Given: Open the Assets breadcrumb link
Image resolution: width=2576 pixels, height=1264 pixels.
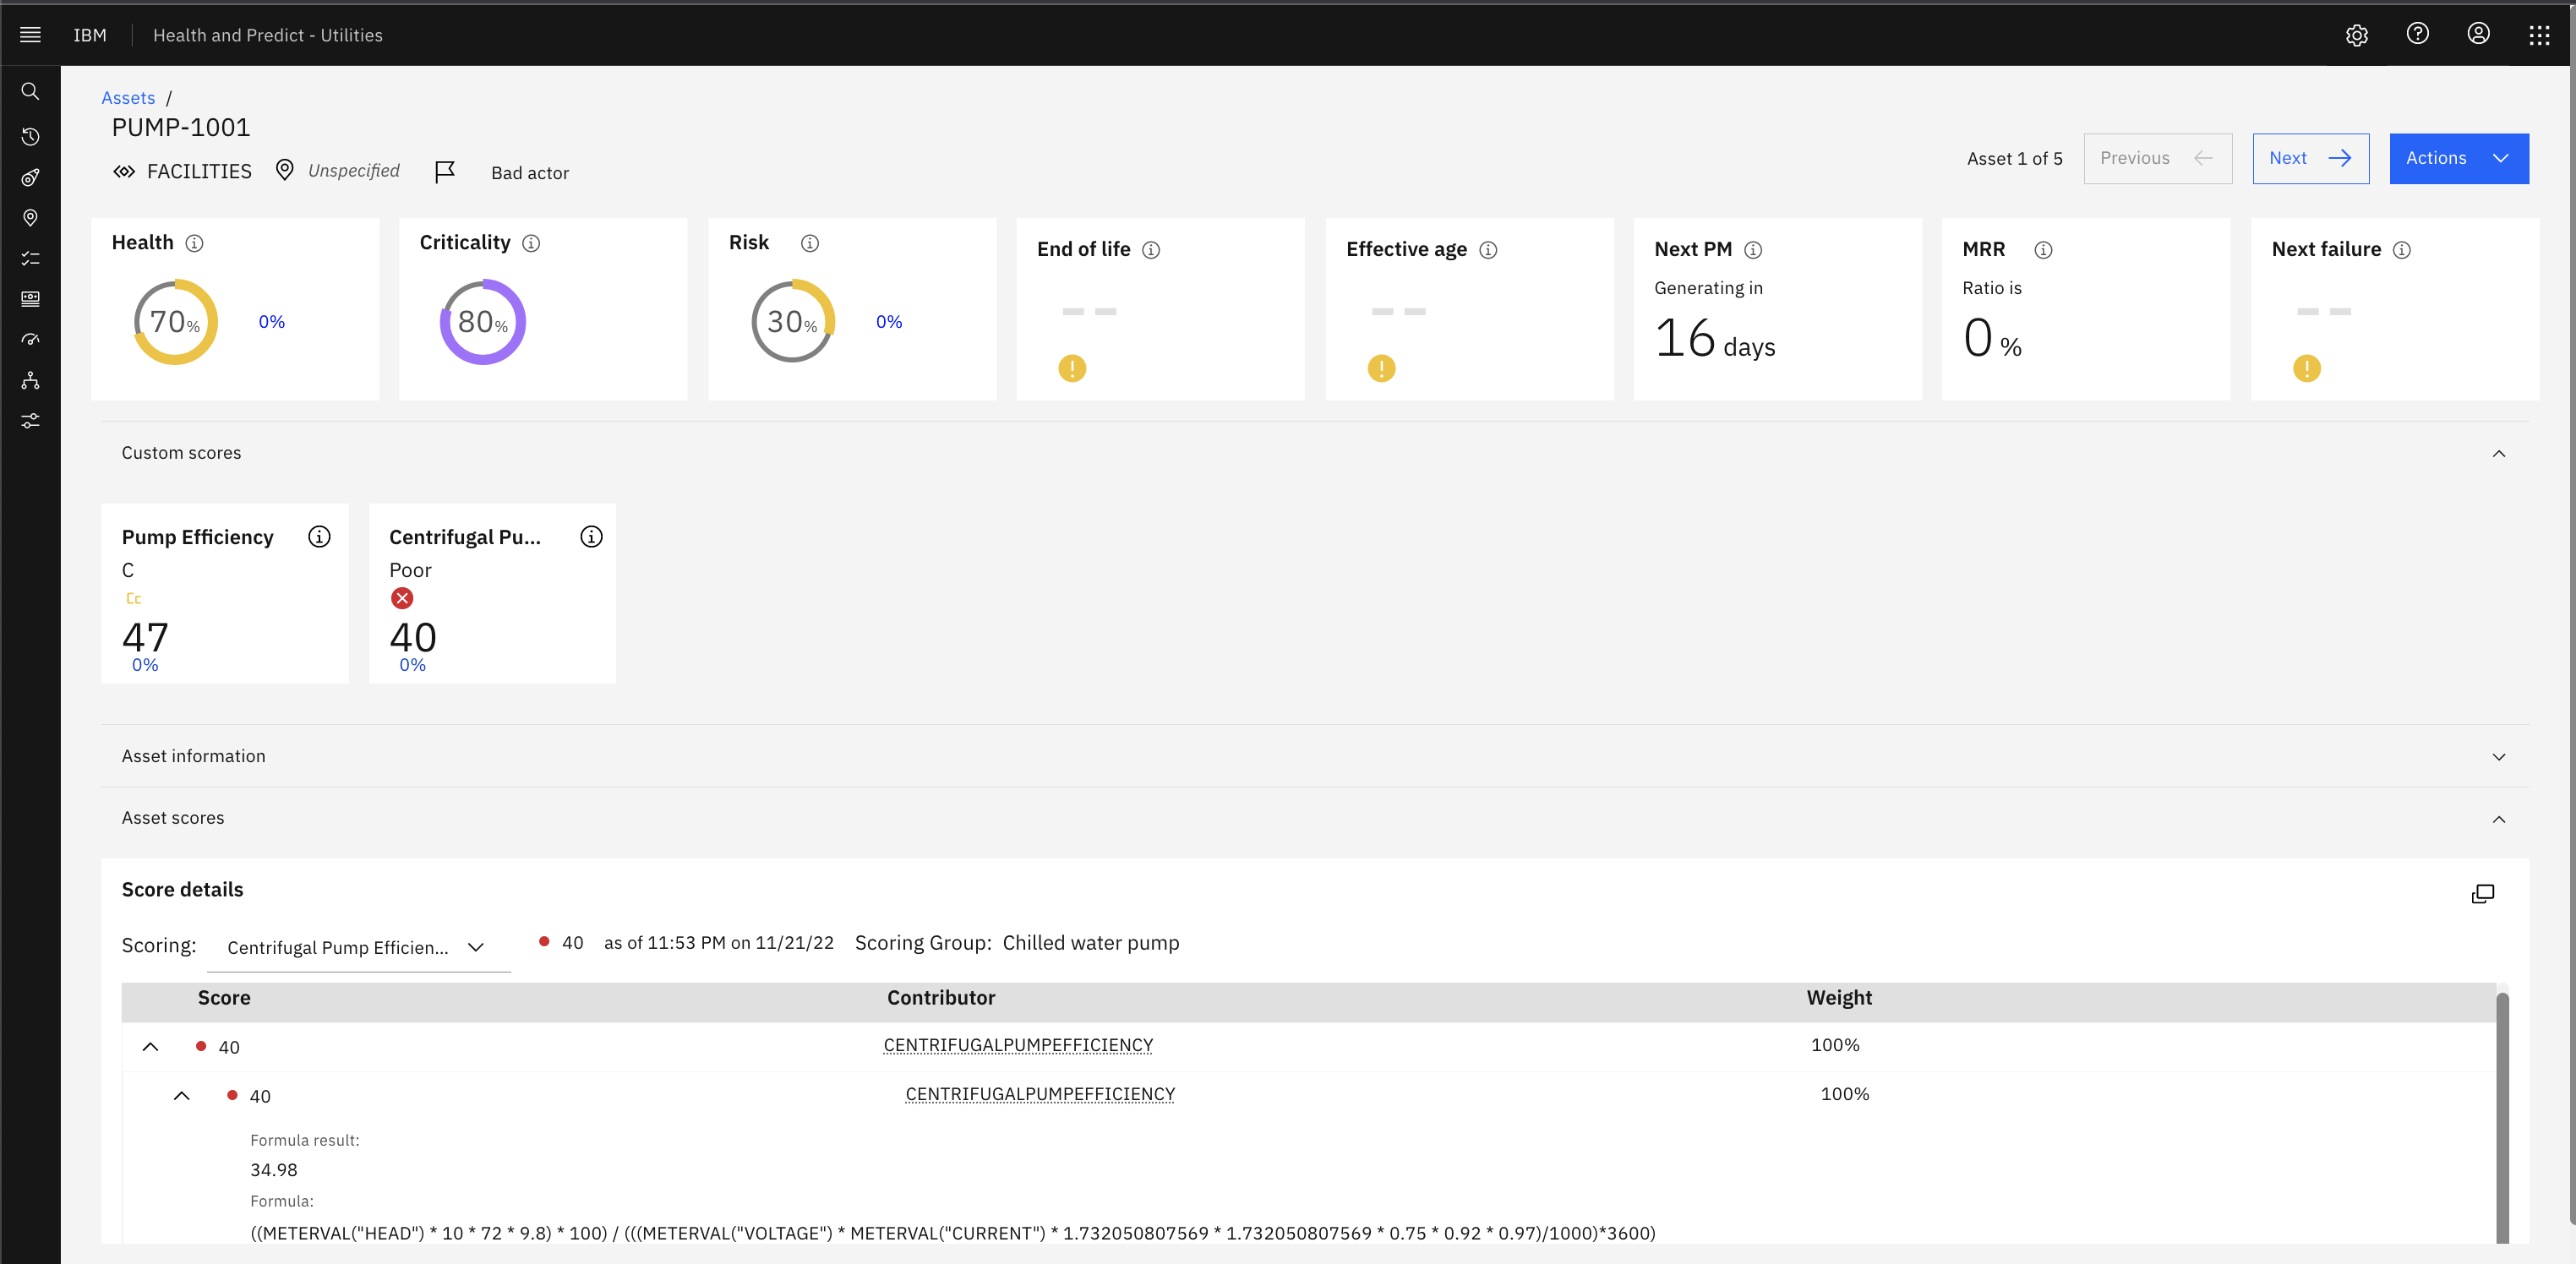Looking at the screenshot, I should [x=128, y=98].
